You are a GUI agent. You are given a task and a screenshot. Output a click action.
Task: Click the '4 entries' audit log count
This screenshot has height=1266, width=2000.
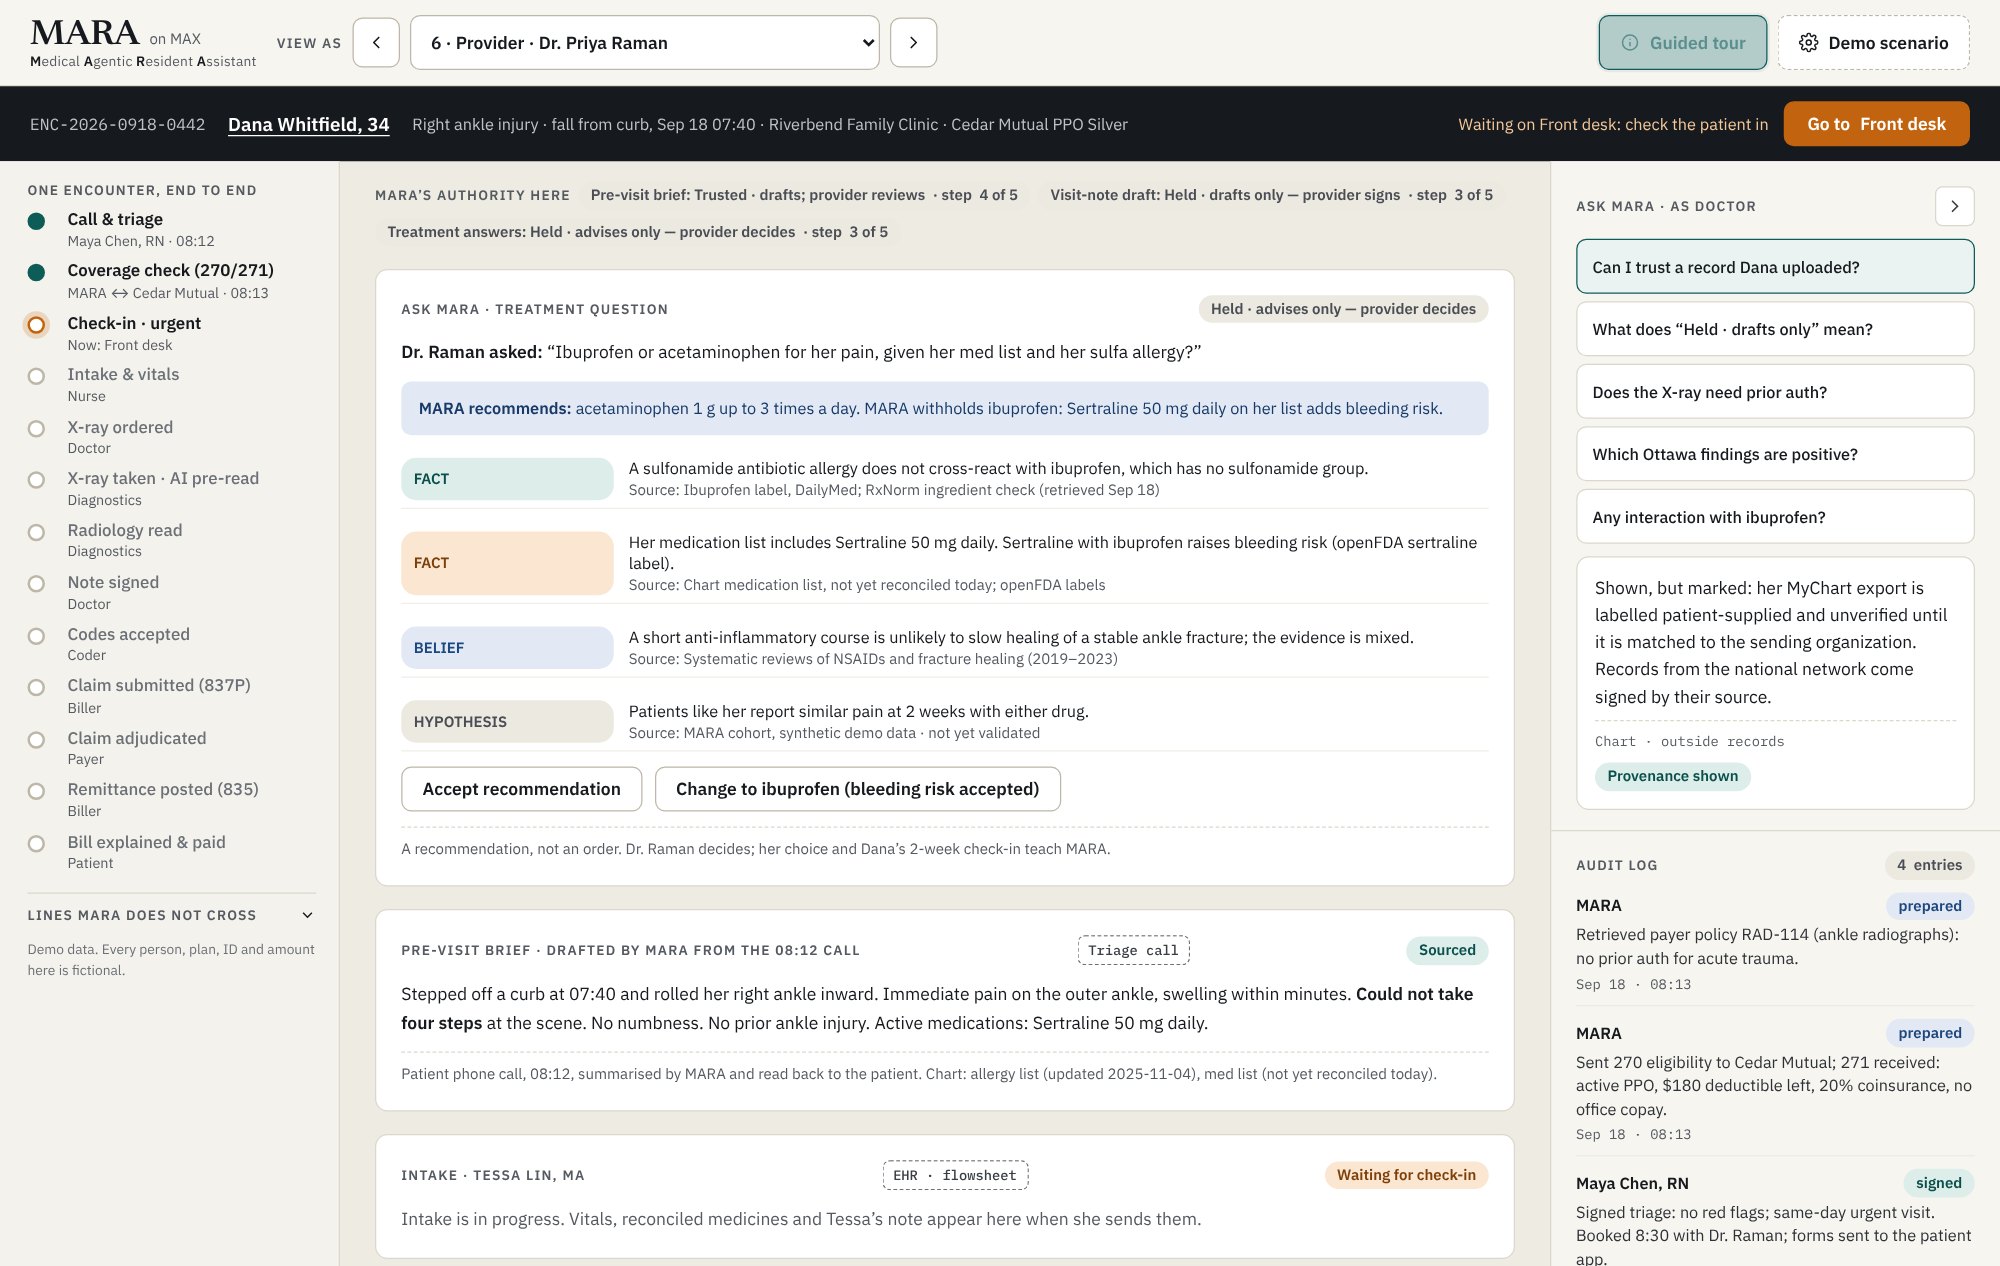pyautogui.click(x=1929, y=865)
